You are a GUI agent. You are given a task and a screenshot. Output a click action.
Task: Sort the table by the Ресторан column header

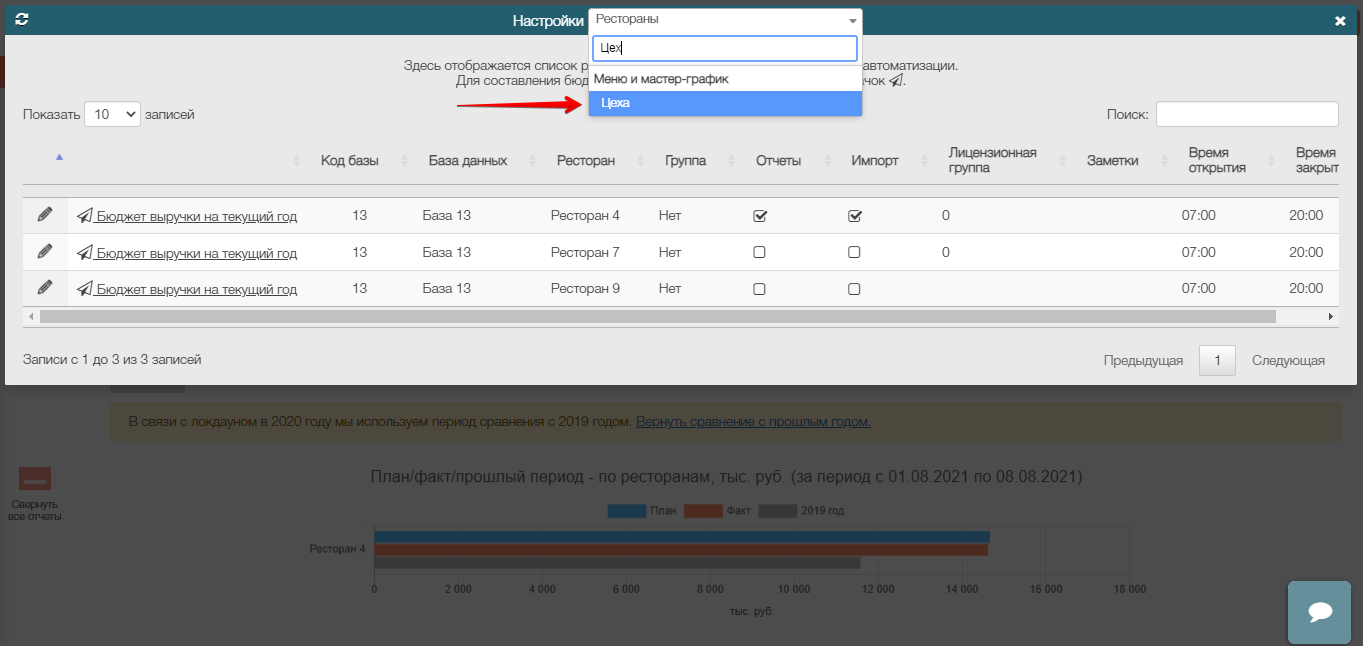click(586, 160)
